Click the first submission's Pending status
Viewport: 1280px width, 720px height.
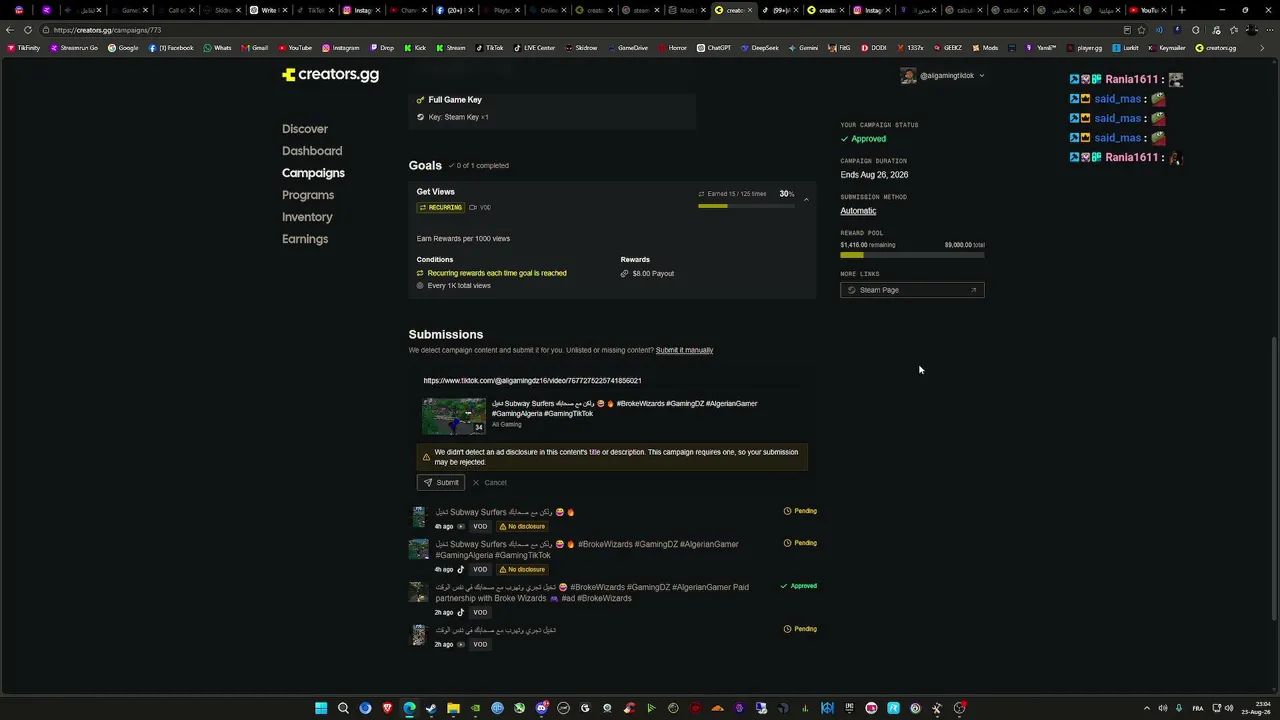800,511
